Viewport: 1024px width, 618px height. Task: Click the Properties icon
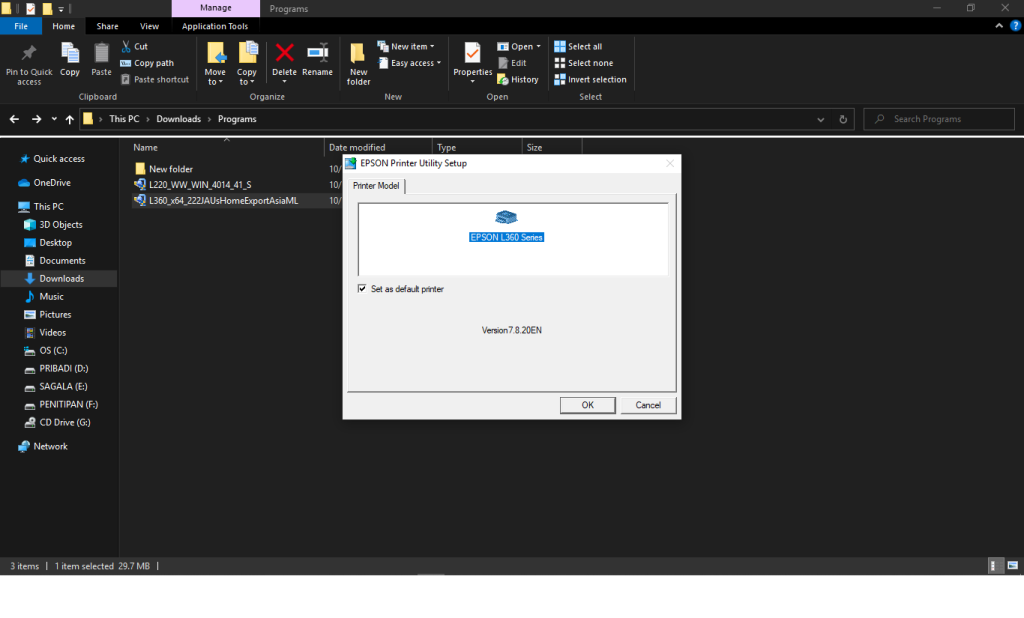[472, 53]
